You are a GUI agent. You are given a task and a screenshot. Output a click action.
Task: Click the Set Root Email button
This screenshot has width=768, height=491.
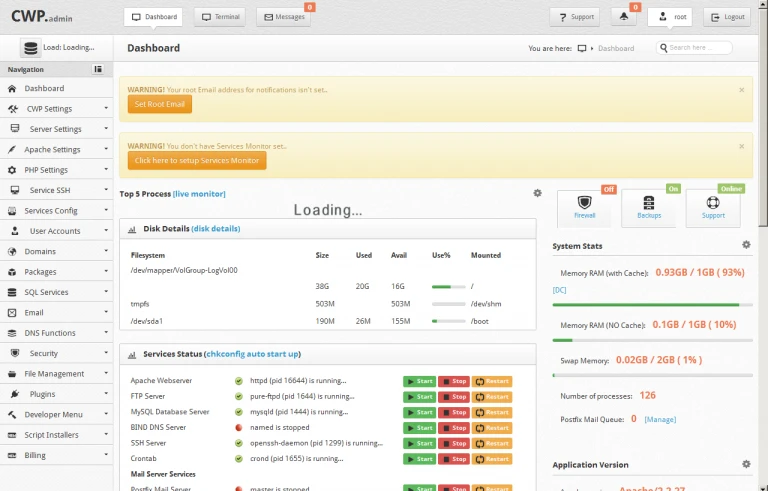(x=160, y=104)
